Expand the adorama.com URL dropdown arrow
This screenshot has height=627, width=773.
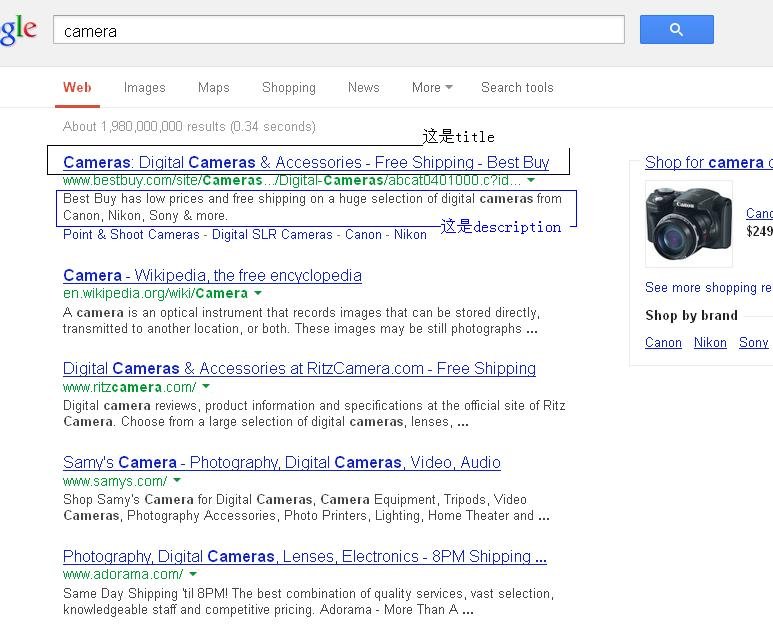point(193,575)
